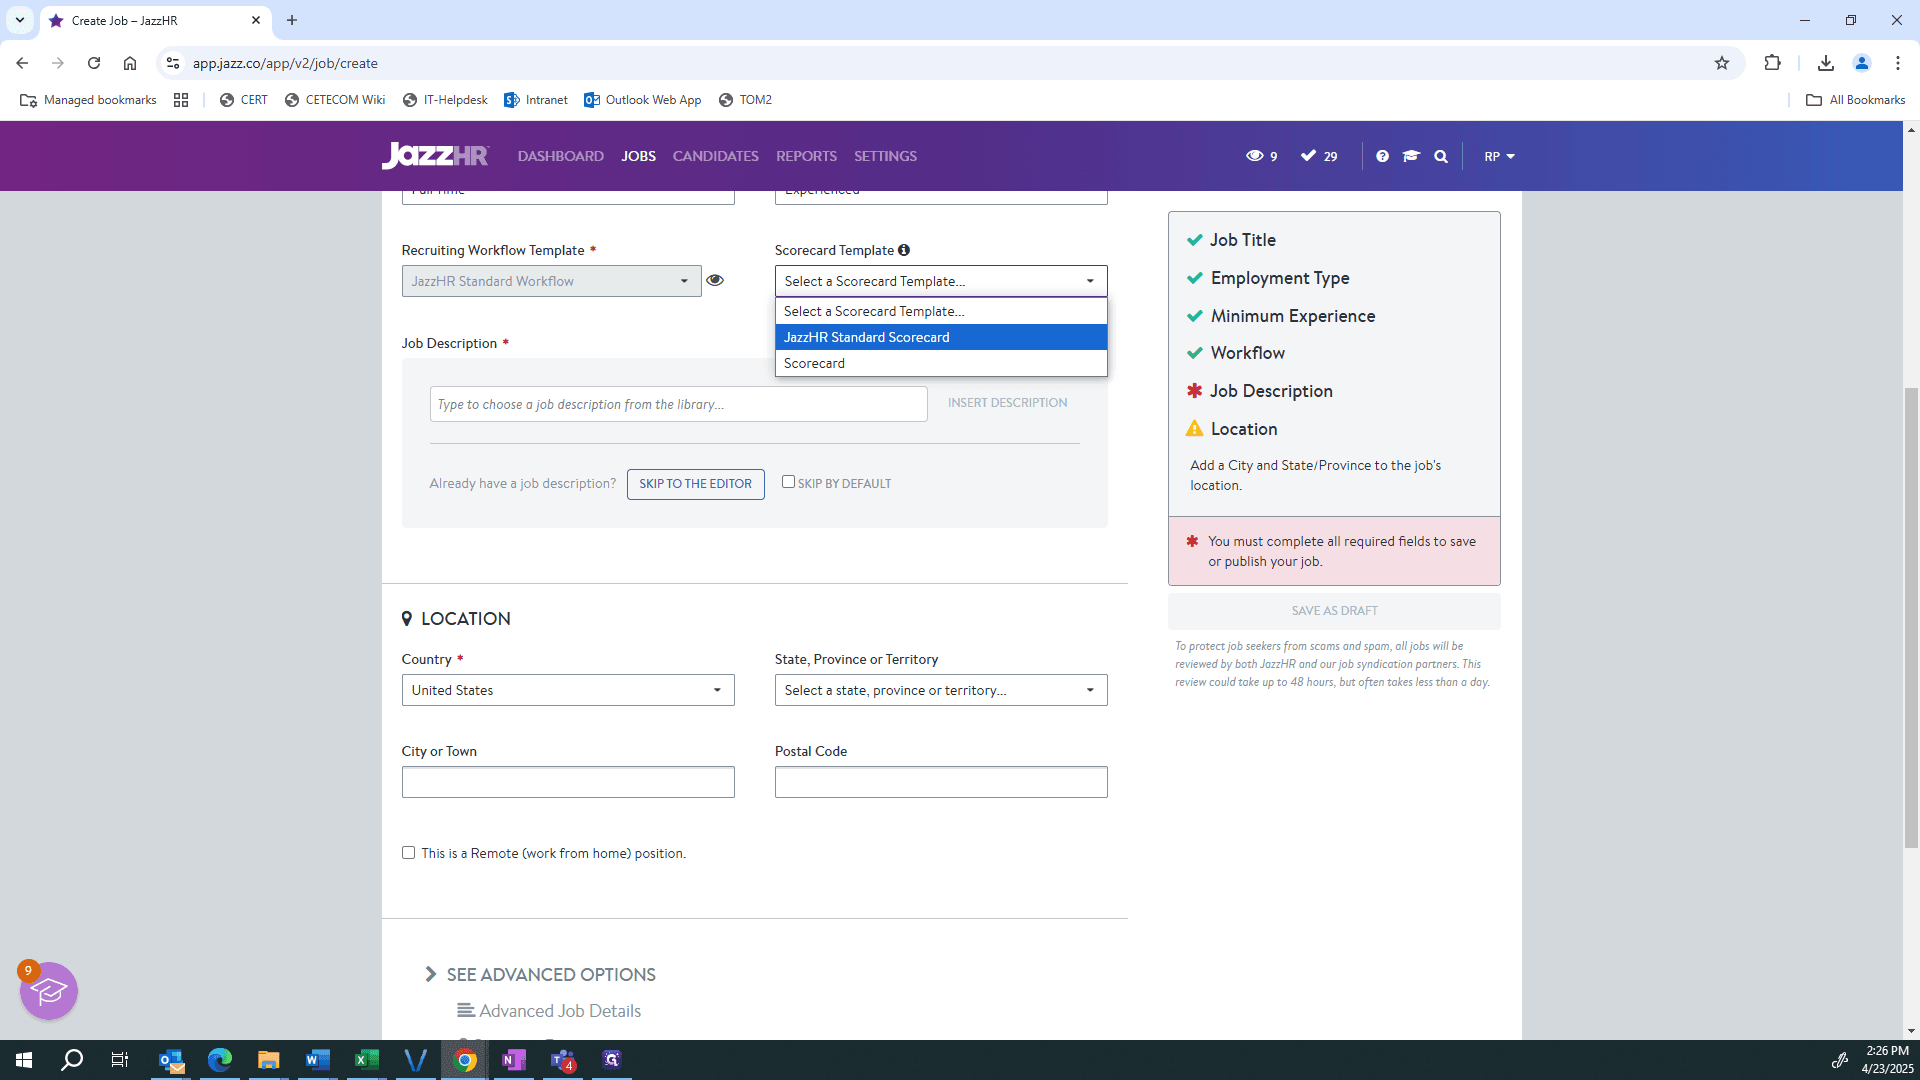Open OneNote from the taskbar
Screen dimensions: 1920x1080
point(514,1060)
